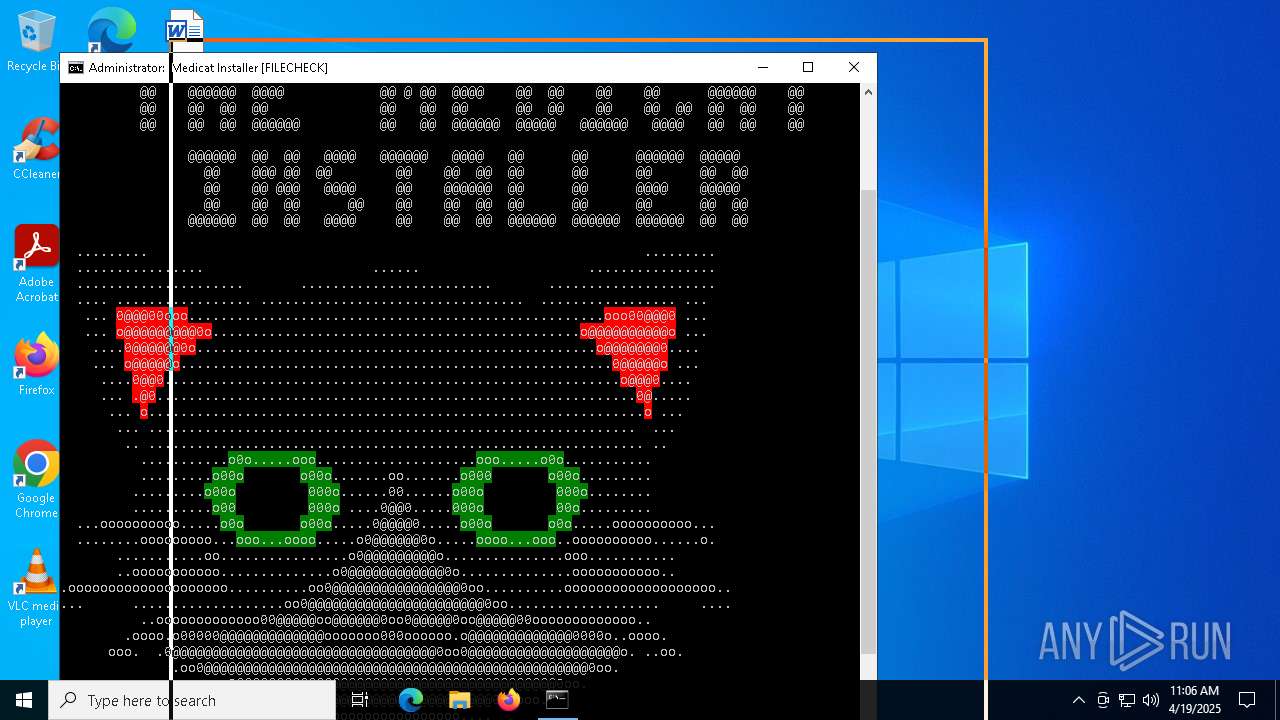Open the Windows Start menu

24,700
